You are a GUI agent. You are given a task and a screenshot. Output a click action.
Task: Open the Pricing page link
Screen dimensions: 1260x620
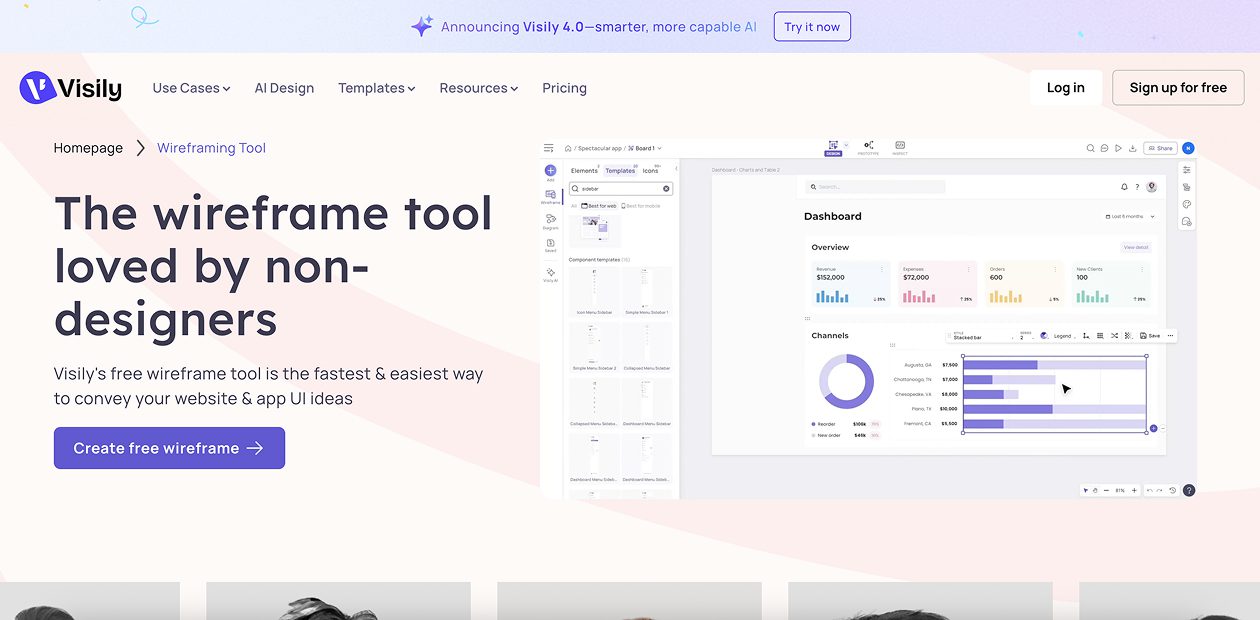pyautogui.click(x=564, y=88)
